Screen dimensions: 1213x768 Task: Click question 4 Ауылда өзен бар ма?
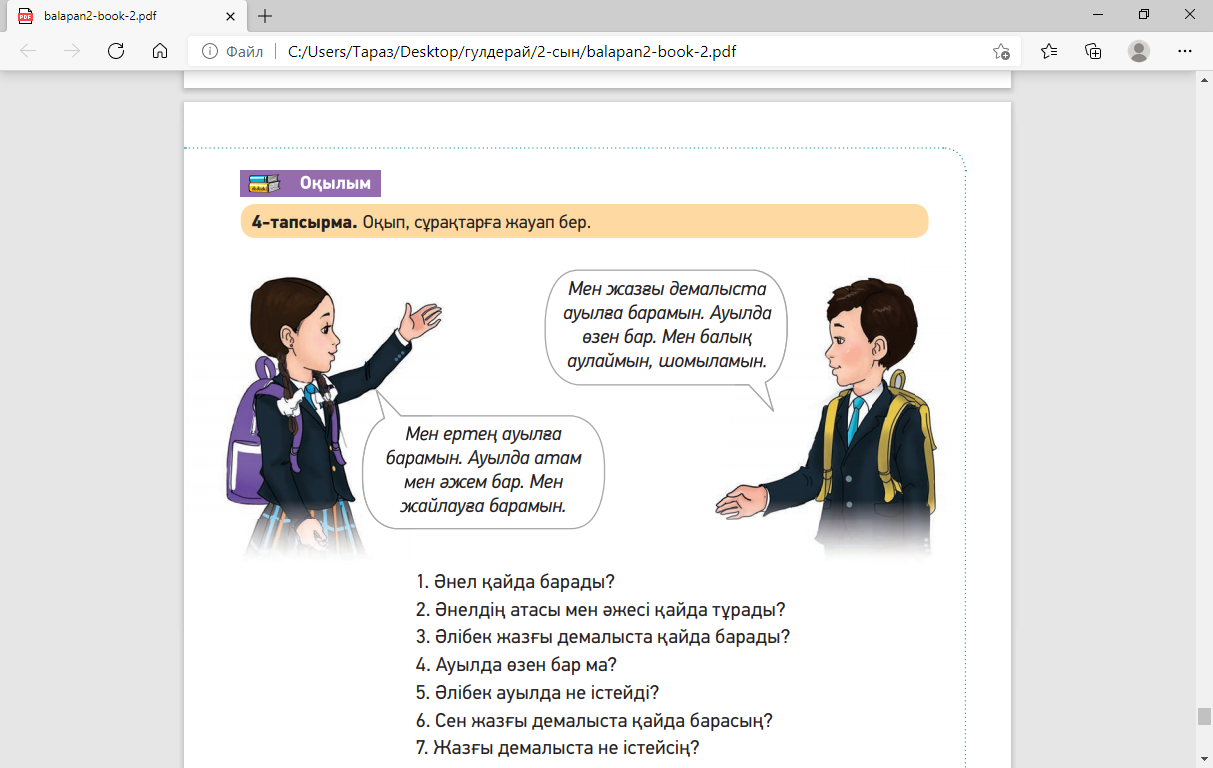(x=516, y=664)
